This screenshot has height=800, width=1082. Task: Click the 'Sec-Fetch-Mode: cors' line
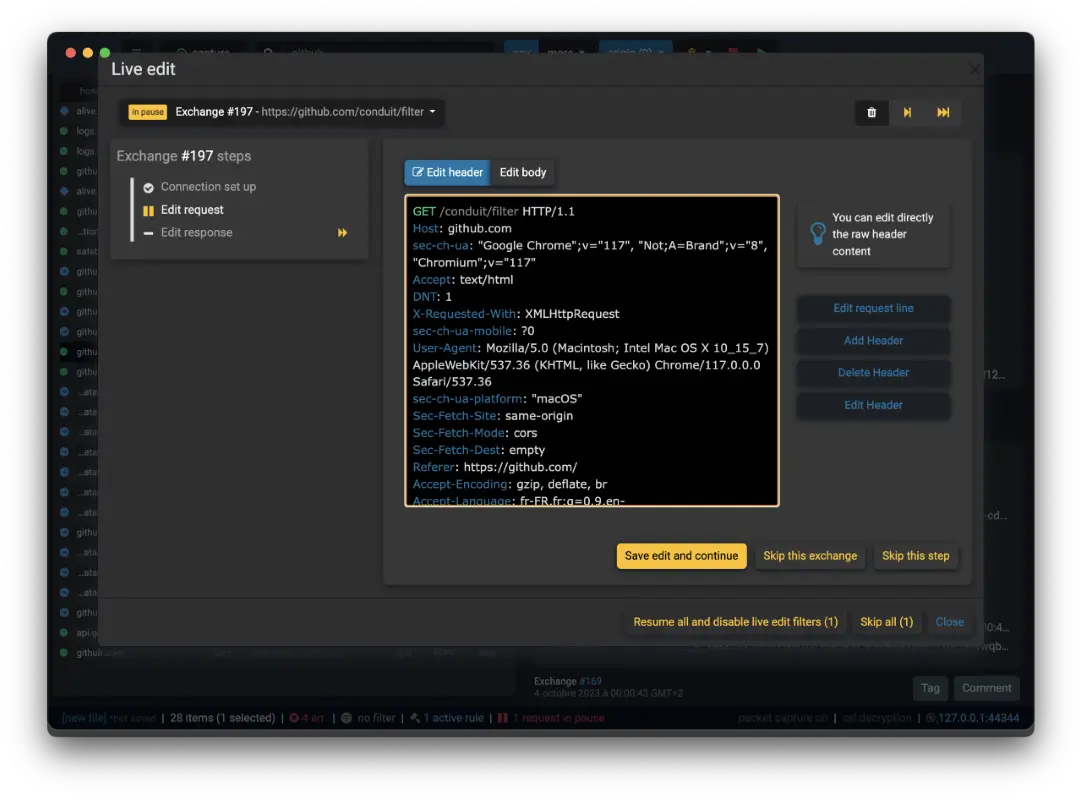pyautogui.click(x=475, y=433)
